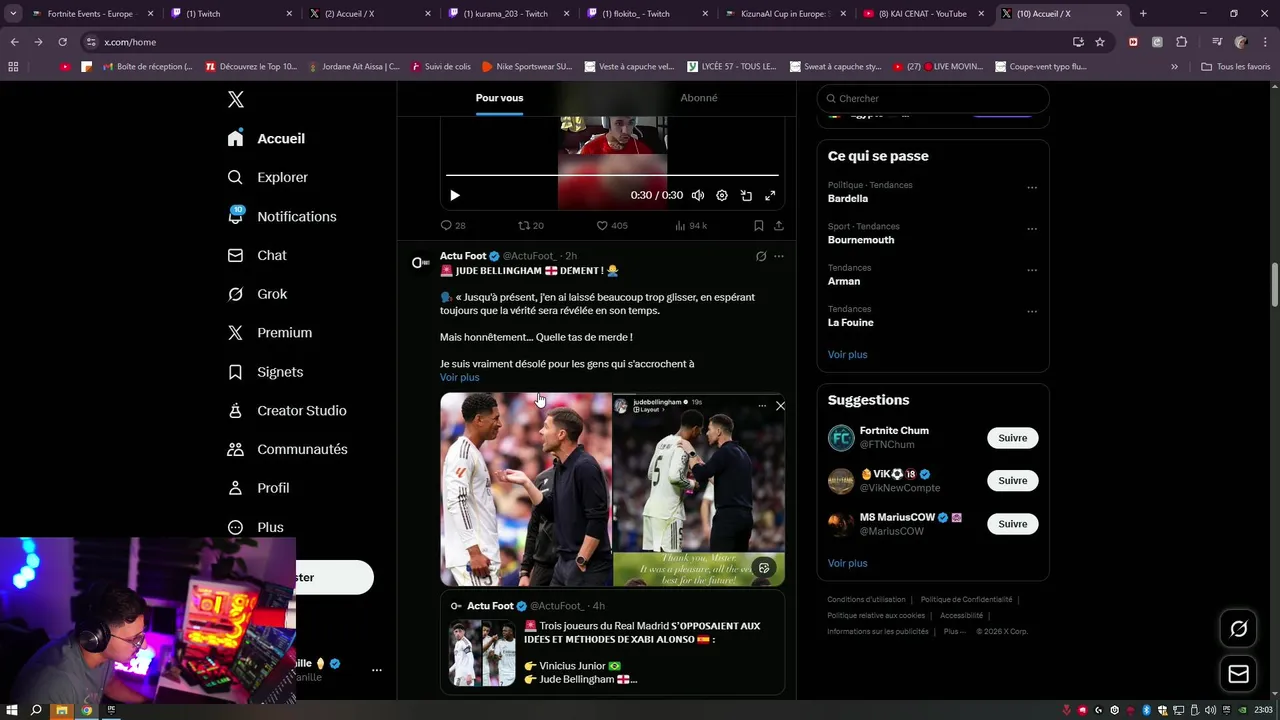Open options for the Arman trend

[1032, 270]
